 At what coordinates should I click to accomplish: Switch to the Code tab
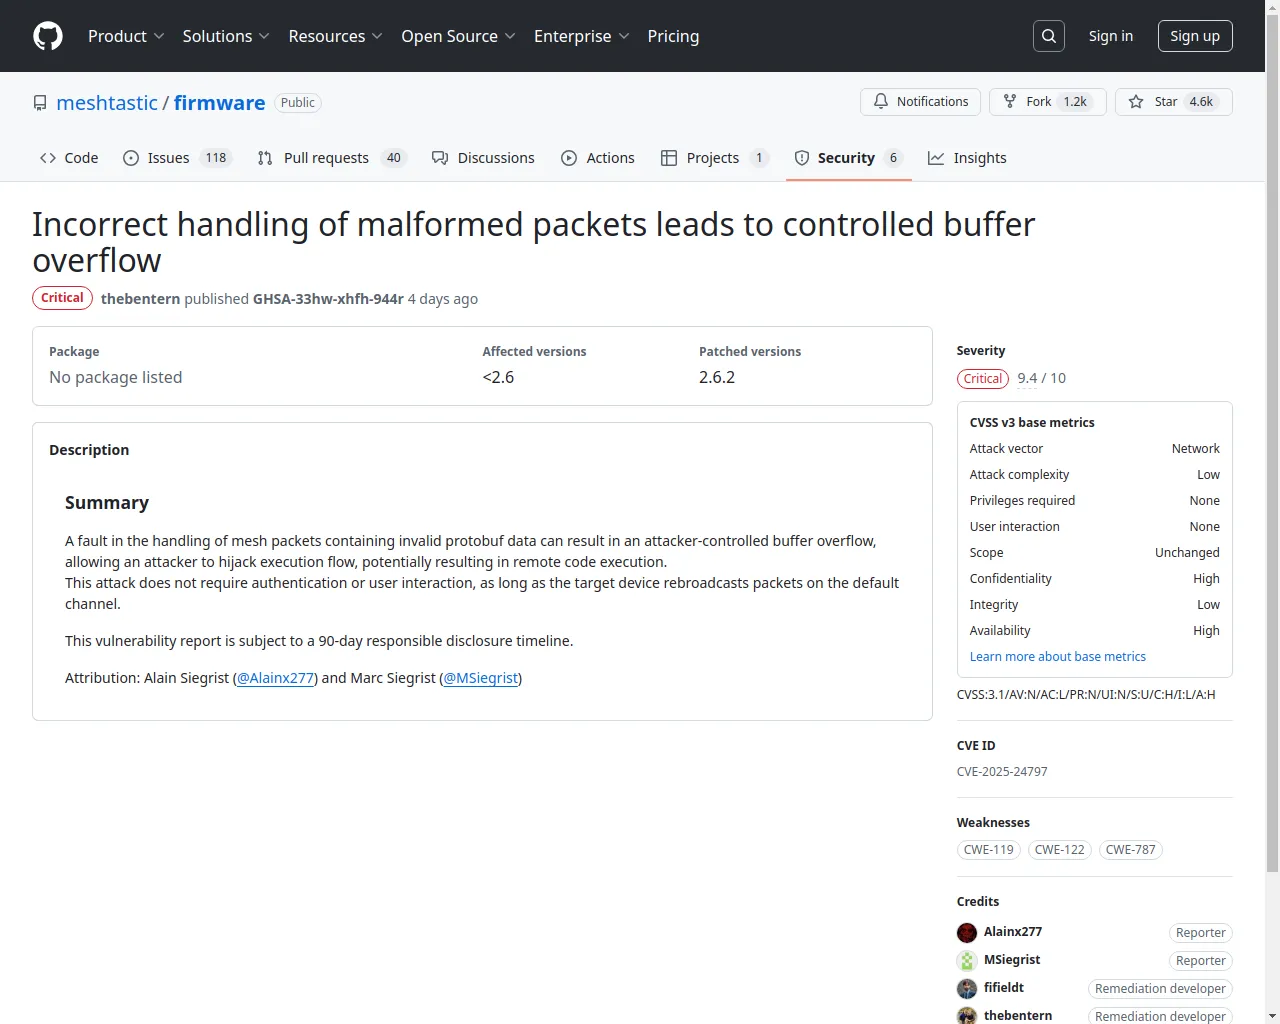click(x=69, y=158)
